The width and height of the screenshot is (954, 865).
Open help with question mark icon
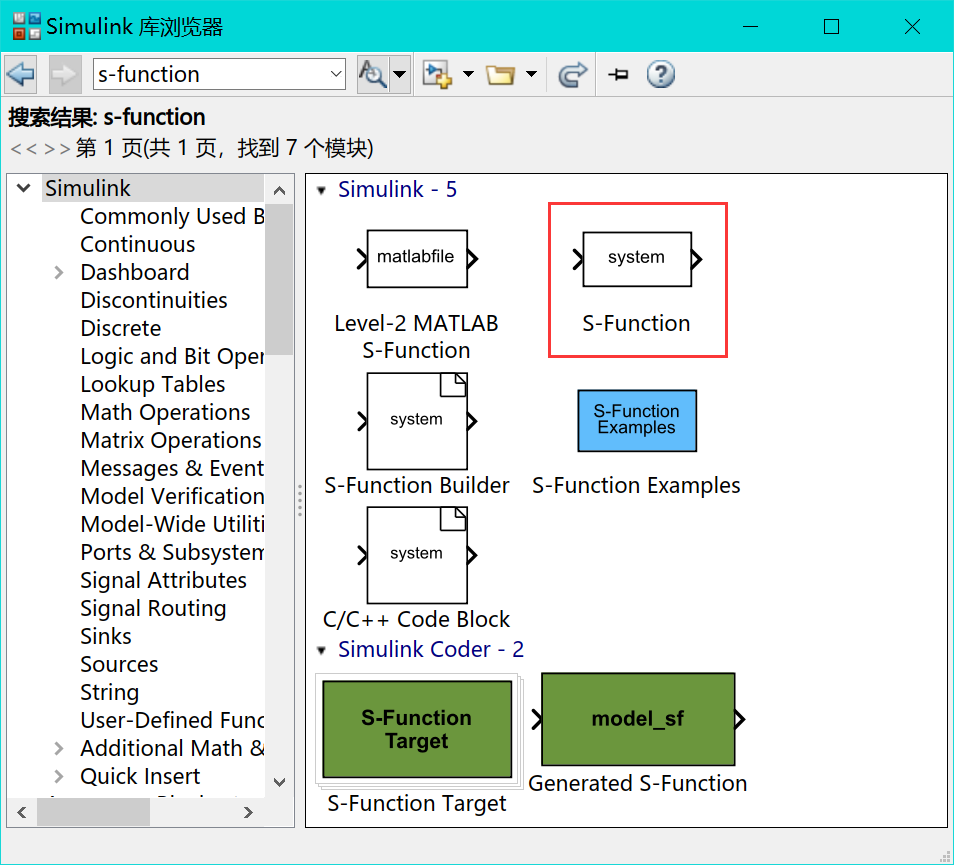[661, 74]
